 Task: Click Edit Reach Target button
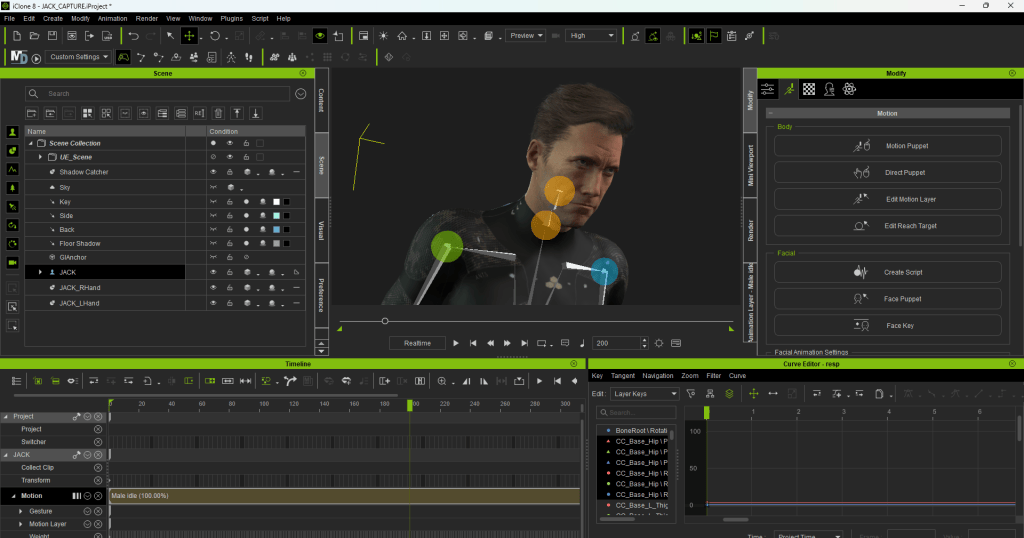888,226
